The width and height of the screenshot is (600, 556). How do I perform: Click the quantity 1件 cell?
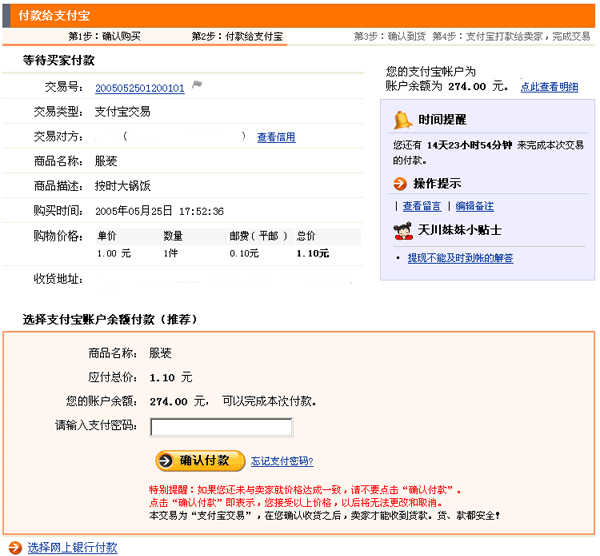pyautogui.click(x=171, y=253)
